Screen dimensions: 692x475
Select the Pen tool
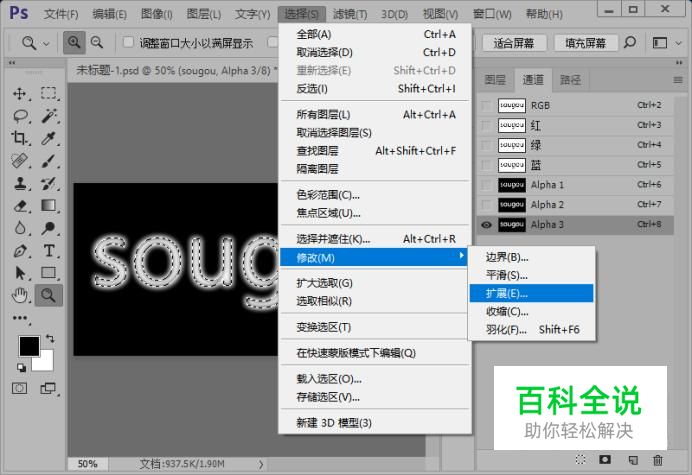(x=19, y=251)
